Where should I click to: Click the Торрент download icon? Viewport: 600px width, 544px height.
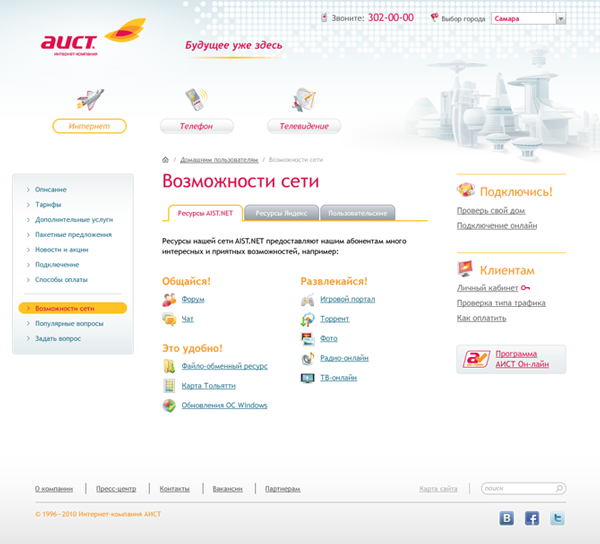[x=308, y=319]
